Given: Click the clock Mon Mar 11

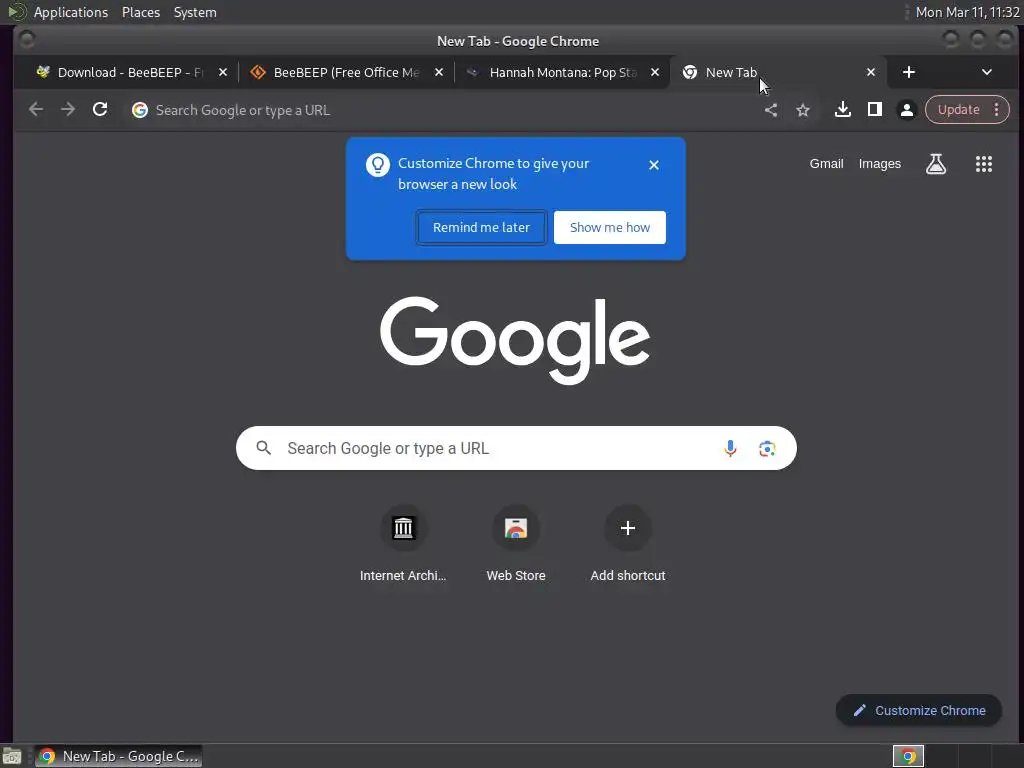Looking at the screenshot, I should 967,12.
